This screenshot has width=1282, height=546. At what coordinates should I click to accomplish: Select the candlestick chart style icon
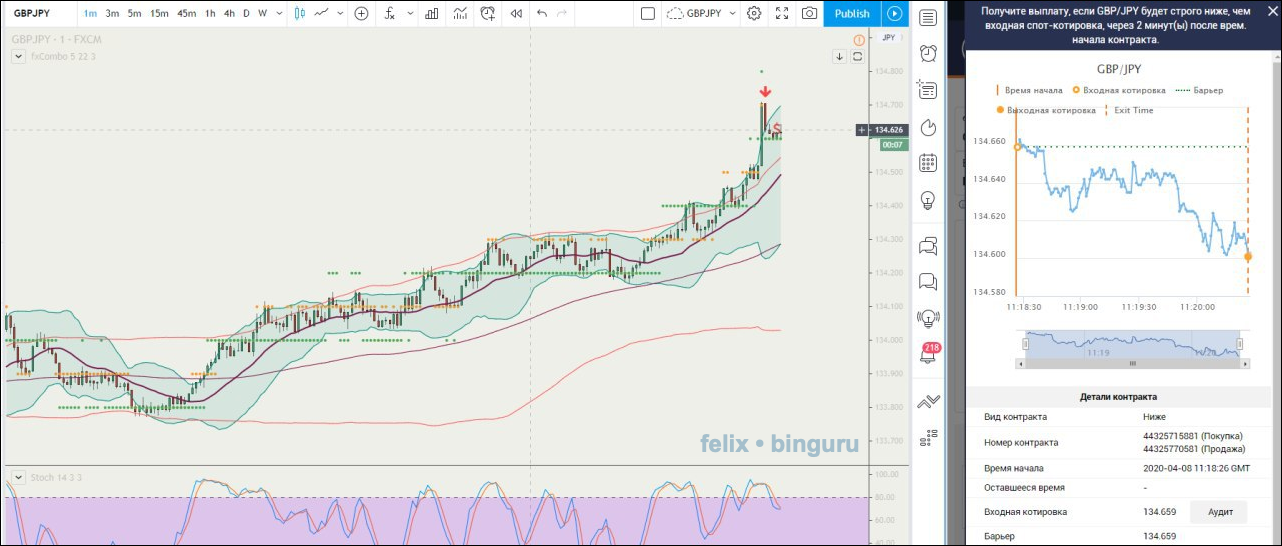pyautogui.click(x=298, y=14)
